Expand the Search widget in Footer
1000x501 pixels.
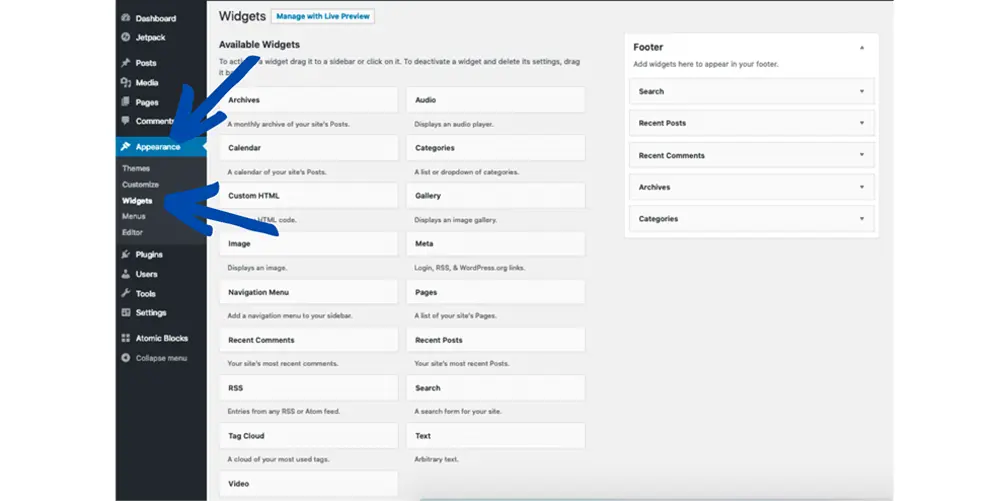pos(862,91)
